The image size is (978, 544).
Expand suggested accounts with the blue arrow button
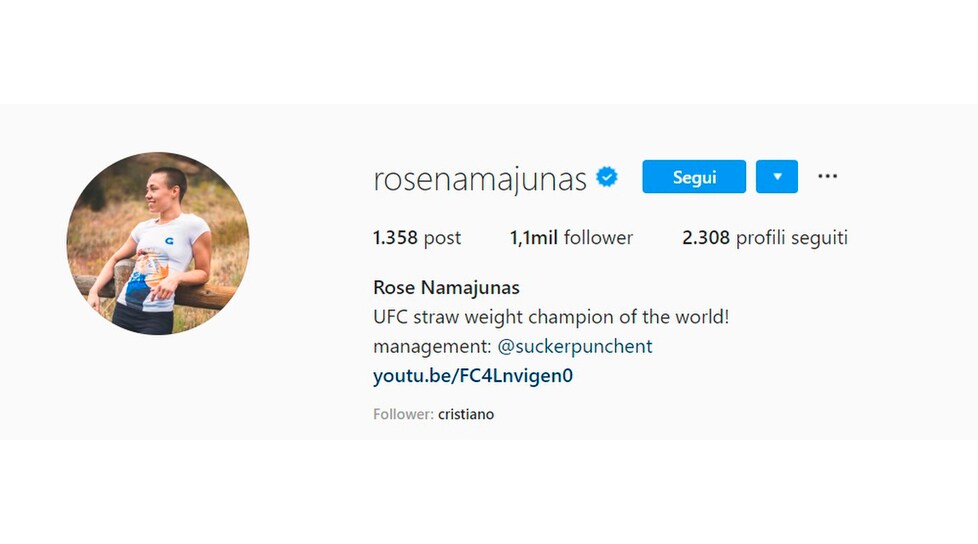coord(777,177)
